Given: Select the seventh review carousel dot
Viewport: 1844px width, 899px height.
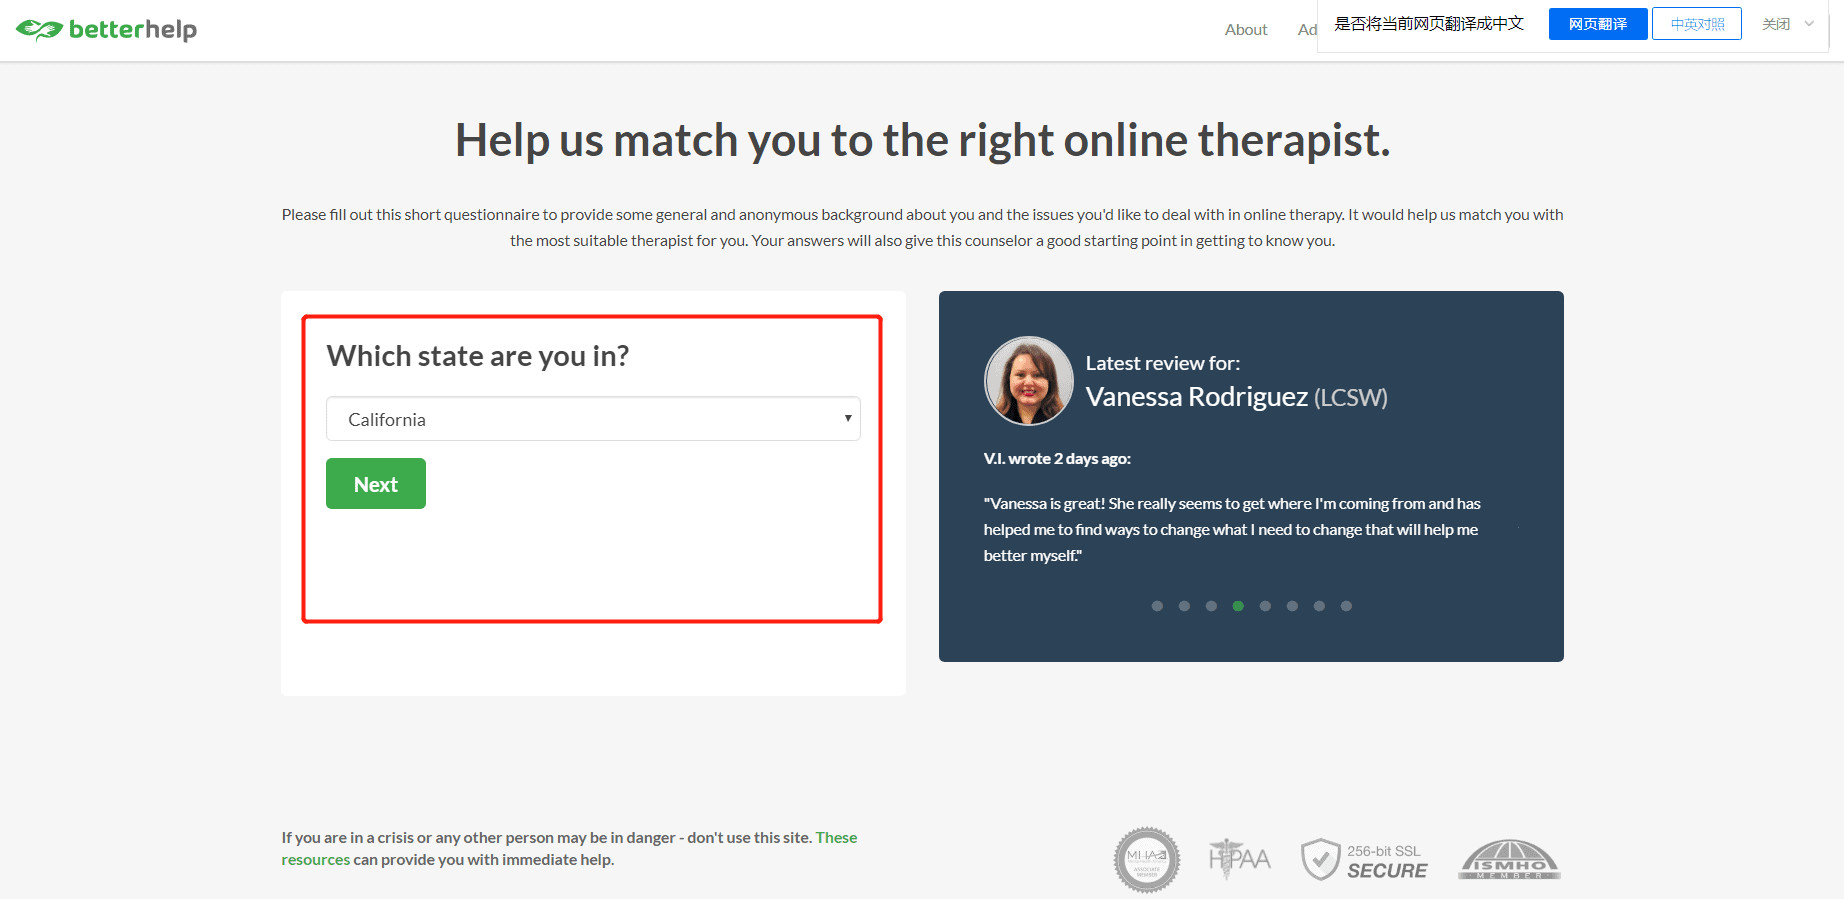Looking at the screenshot, I should pos(1319,606).
